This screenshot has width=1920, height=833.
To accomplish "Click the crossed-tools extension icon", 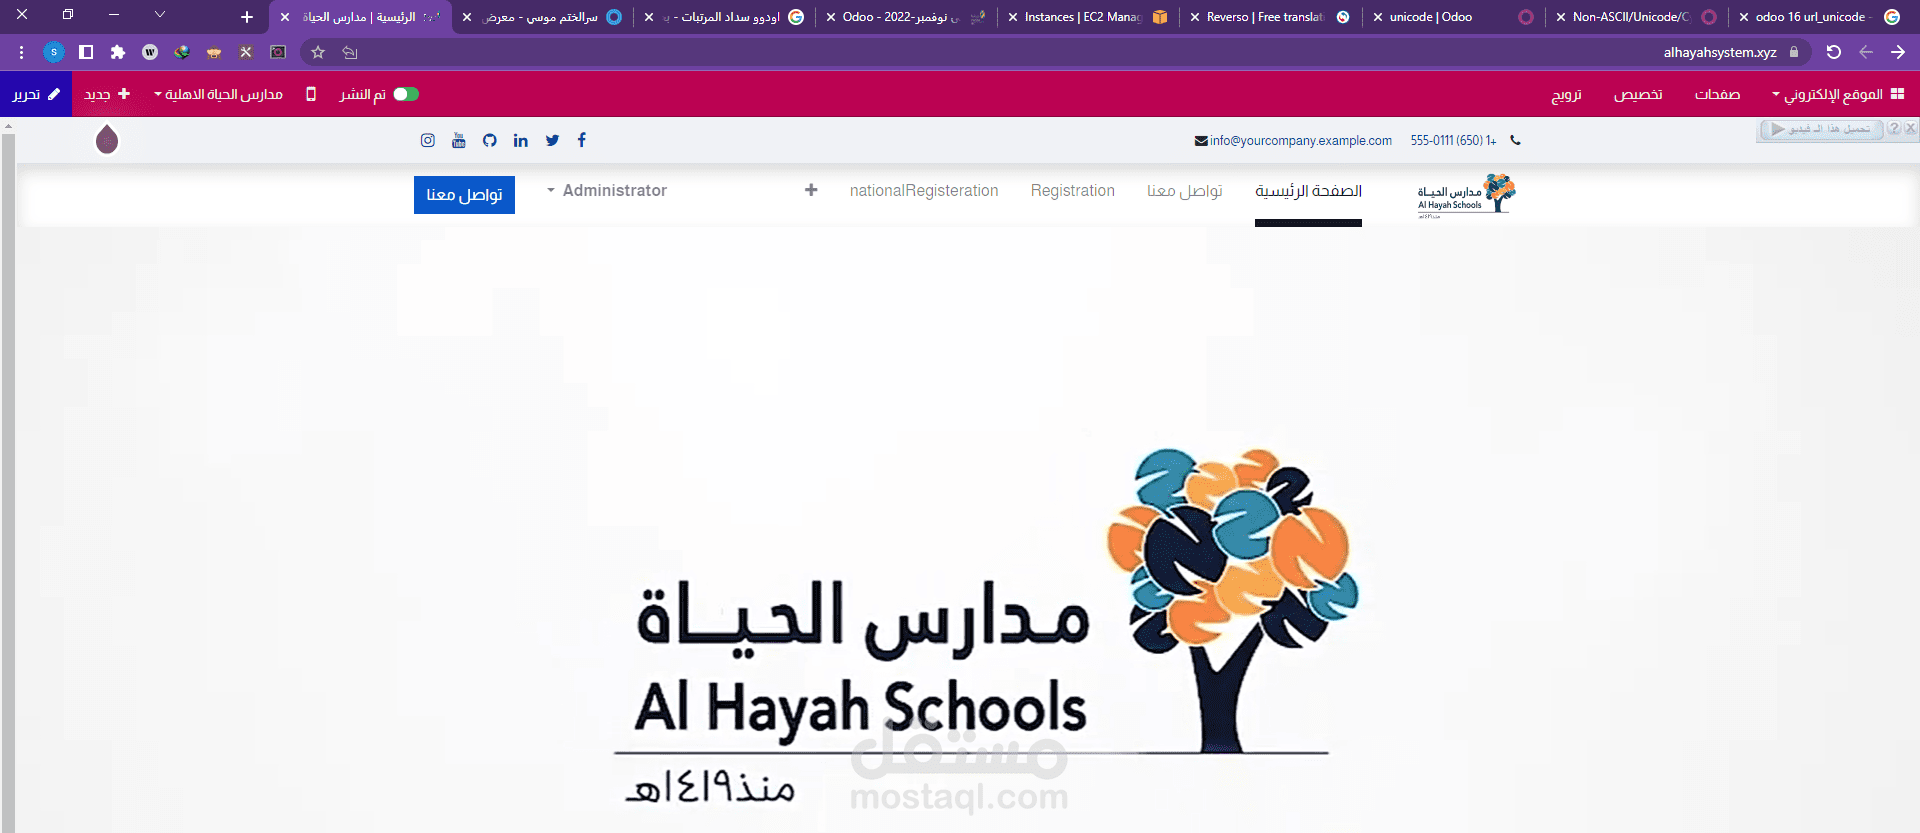I will point(246,52).
